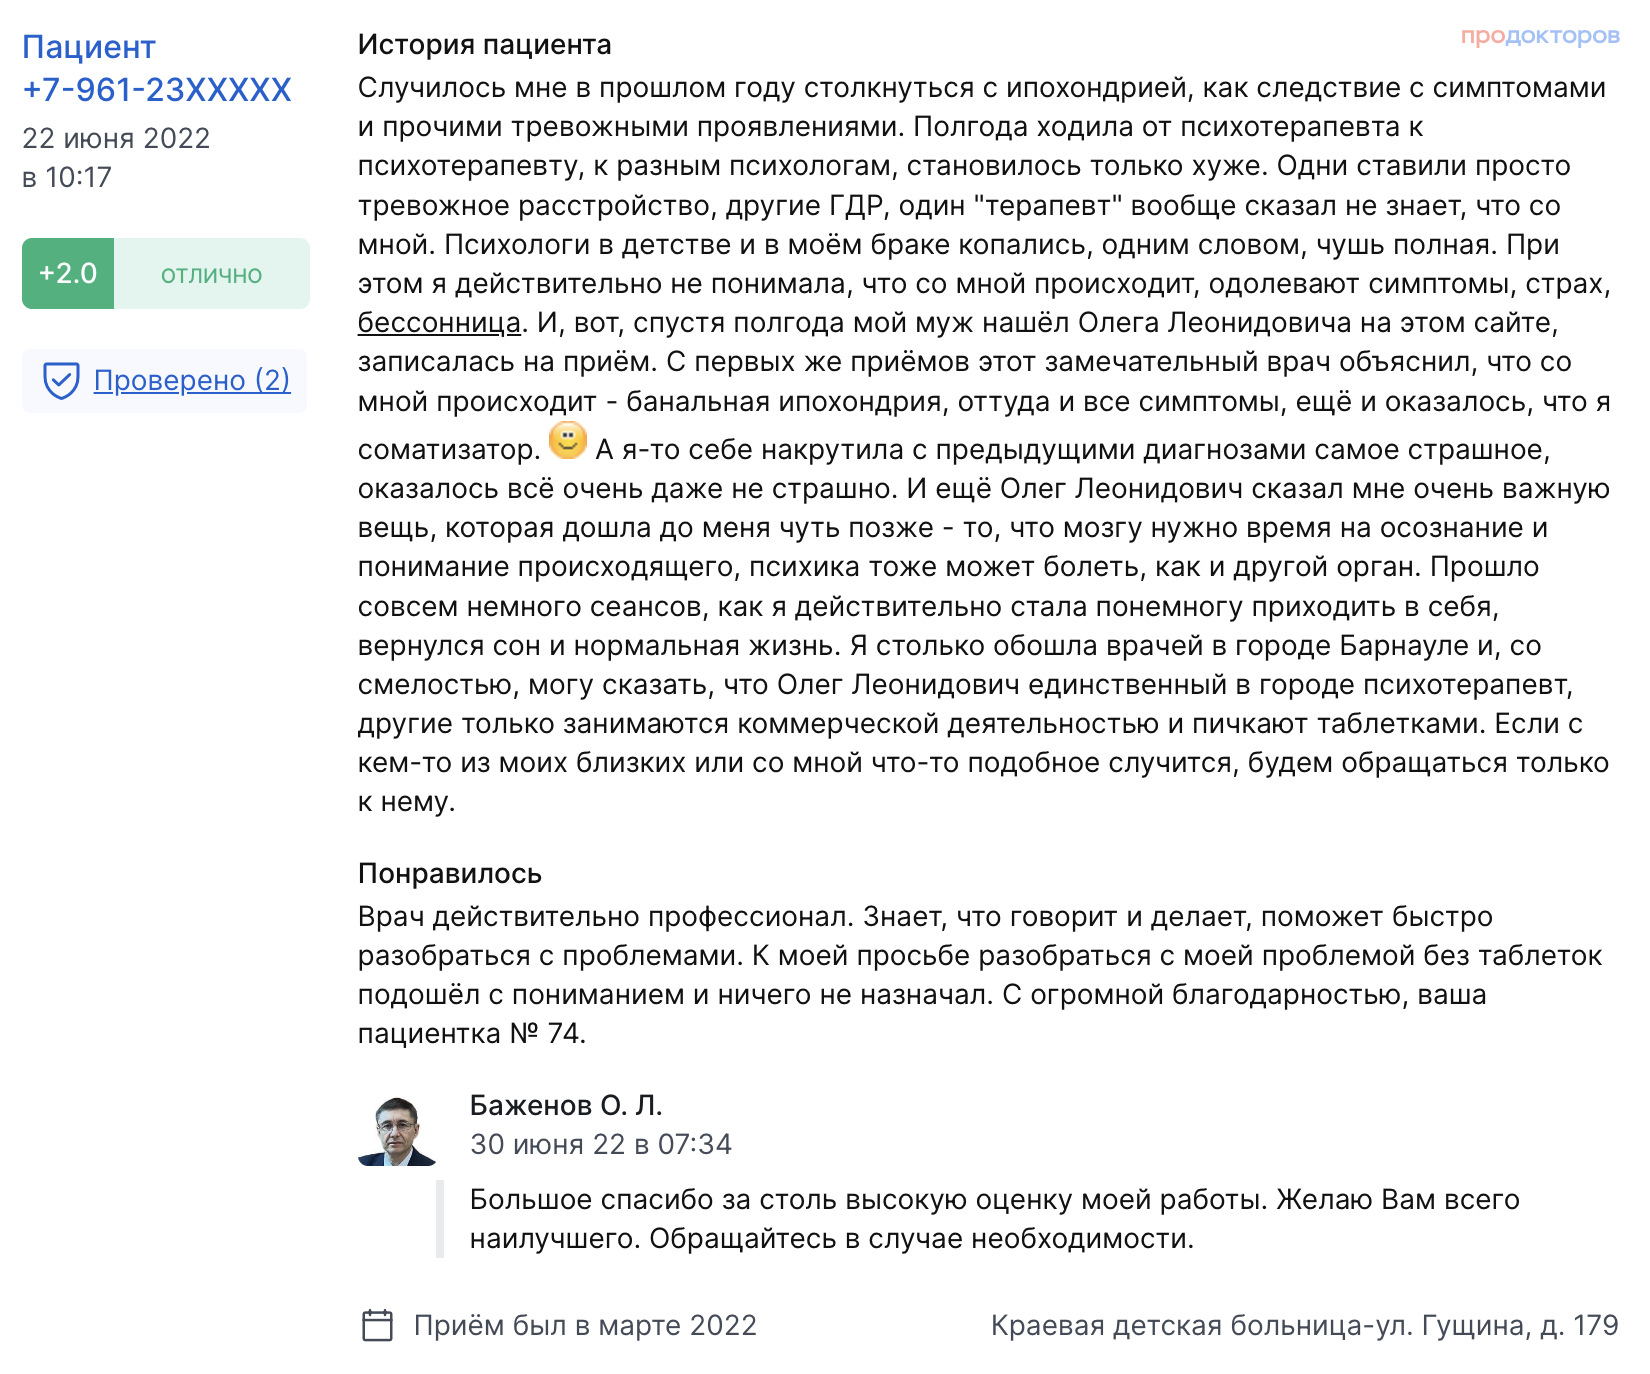The image size is (1650, 1374).
Task: Follow the underlined бессонница link
Action: pyautogui.click(x=440, y=323)
